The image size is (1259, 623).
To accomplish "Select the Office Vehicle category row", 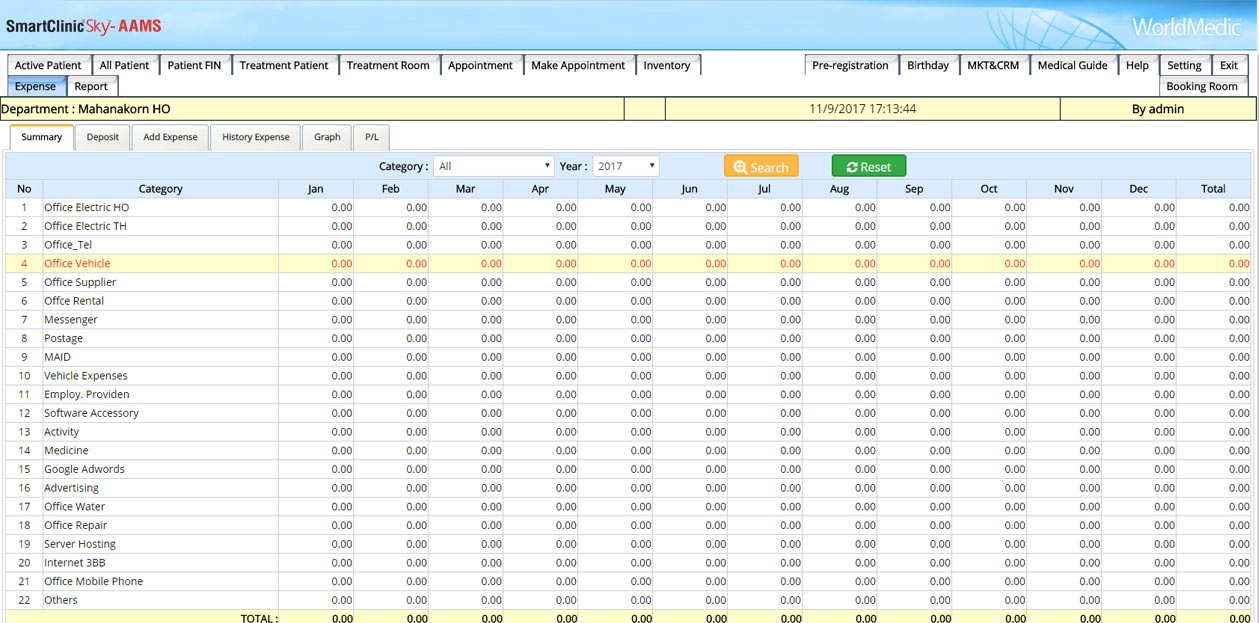I will [77, 263].
